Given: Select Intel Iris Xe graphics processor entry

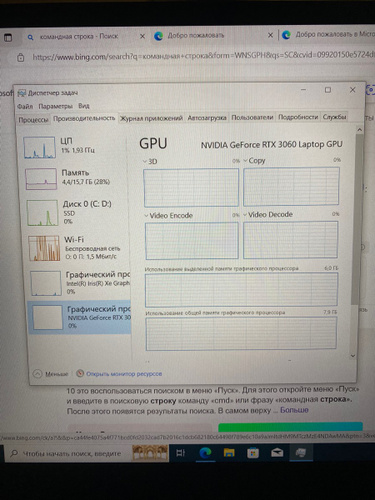Looking at the screenshot, I should click(x=80, y=283).
